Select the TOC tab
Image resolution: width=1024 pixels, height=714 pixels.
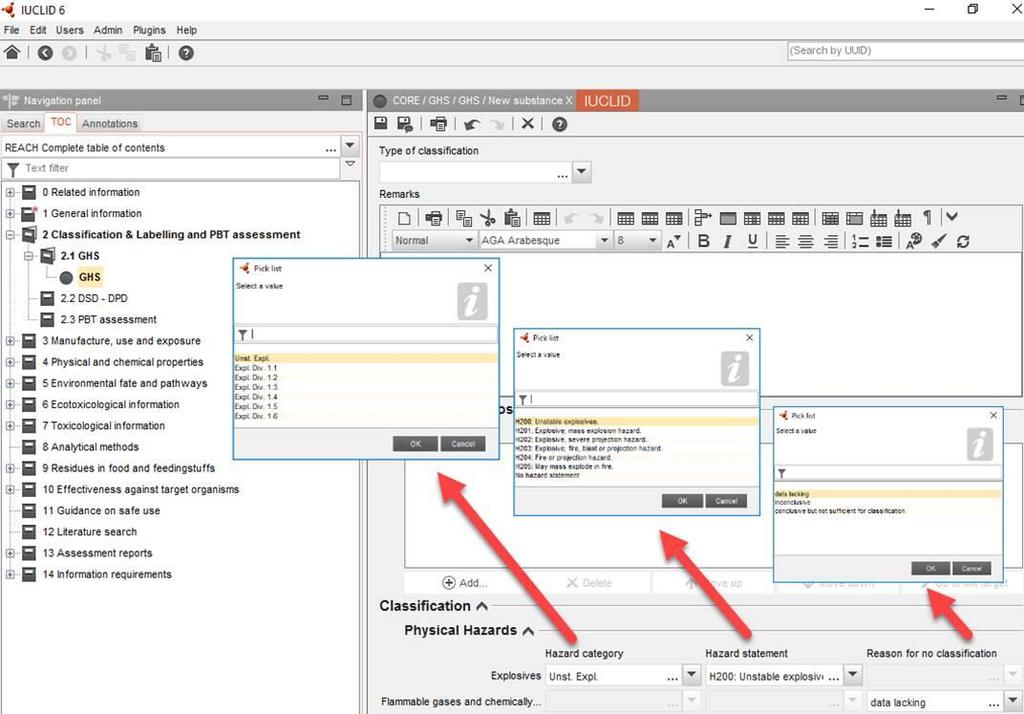pyautogui.click(x=61, y=122)
